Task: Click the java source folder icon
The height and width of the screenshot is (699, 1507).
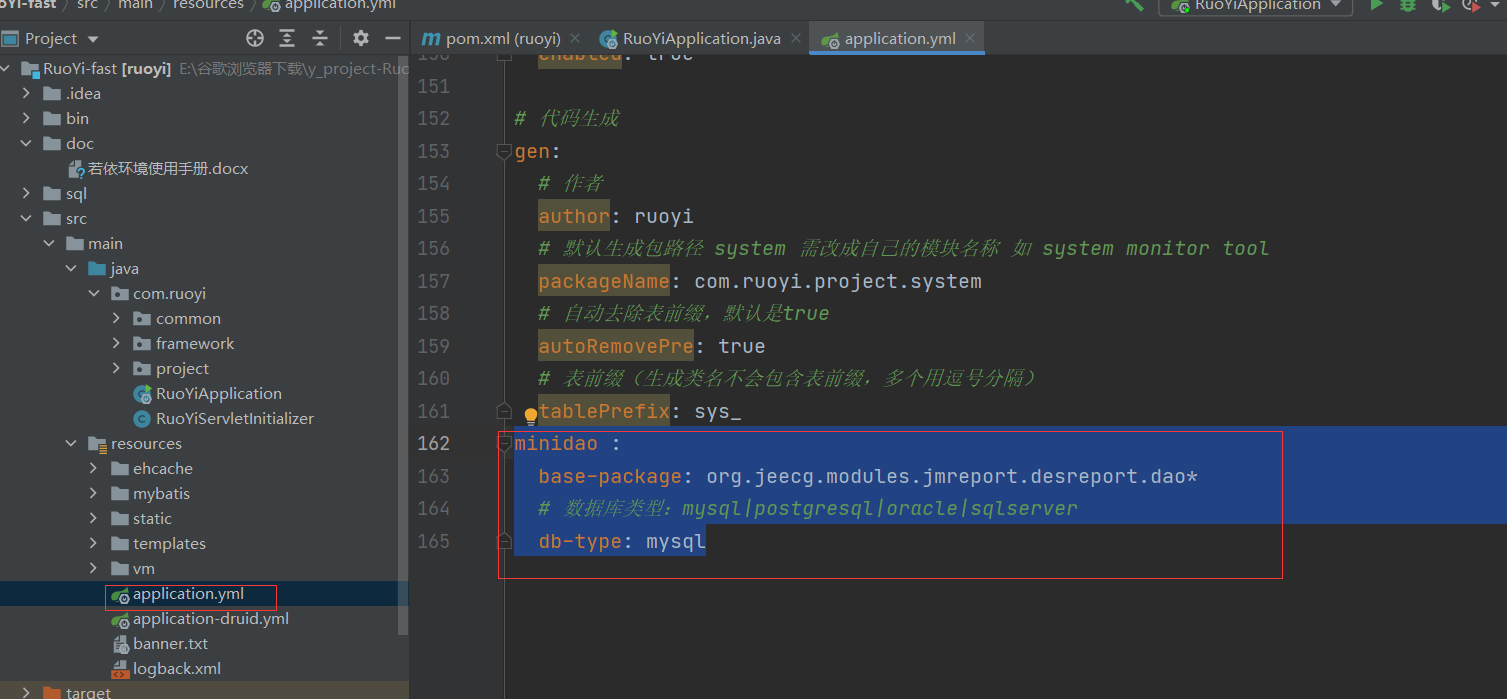Action: click(97, 269)
